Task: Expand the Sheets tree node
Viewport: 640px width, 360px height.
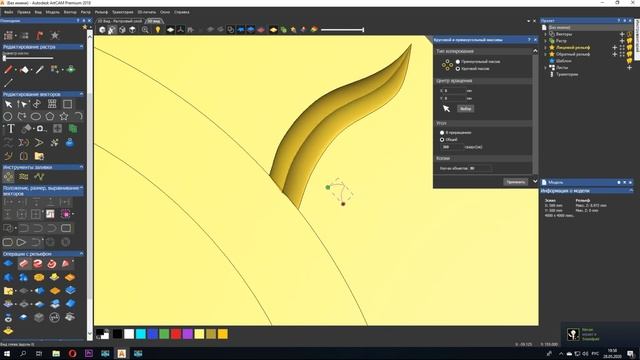Action: (x=546, y=67)
